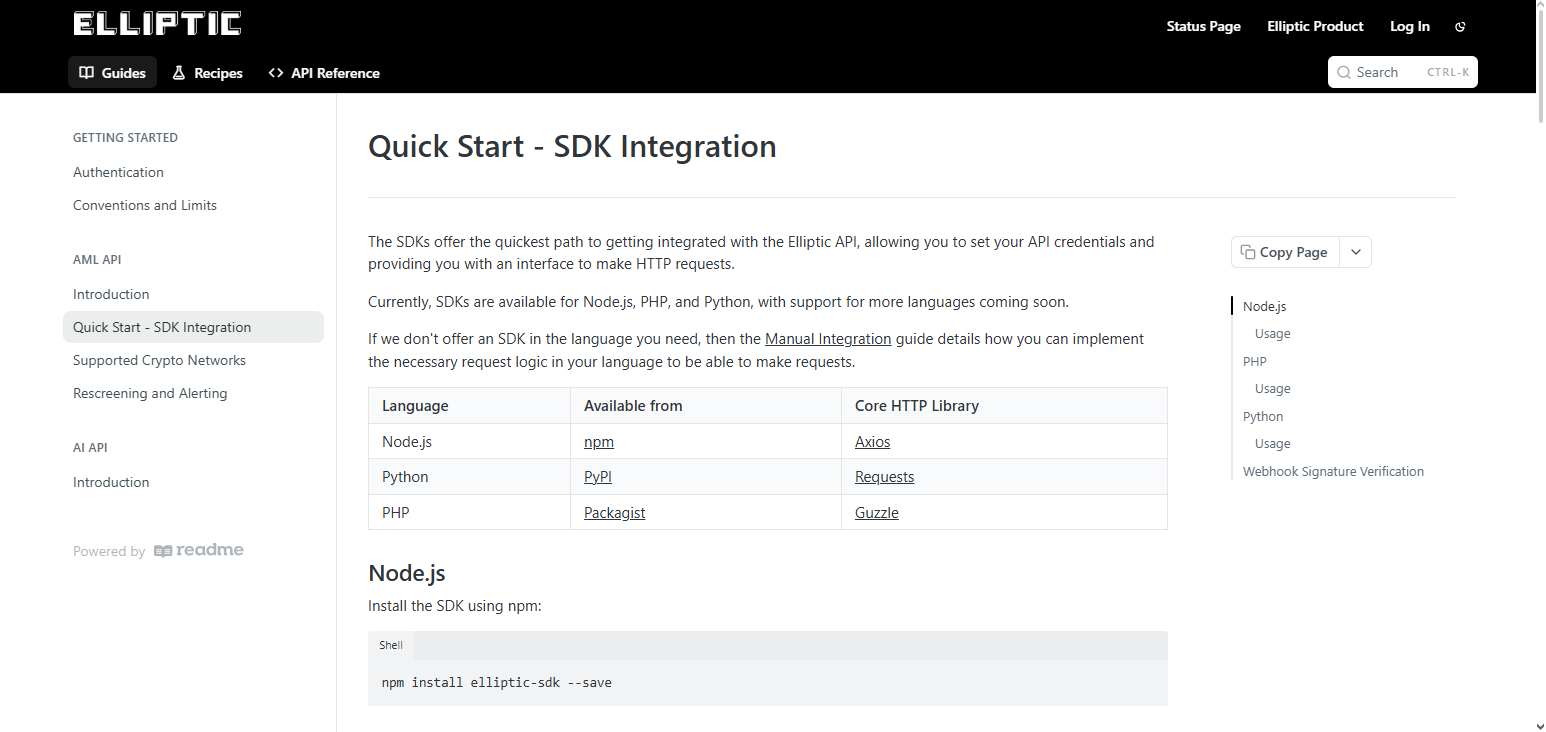
Task: Open the Status Page link
Action: pos(1203,27)
